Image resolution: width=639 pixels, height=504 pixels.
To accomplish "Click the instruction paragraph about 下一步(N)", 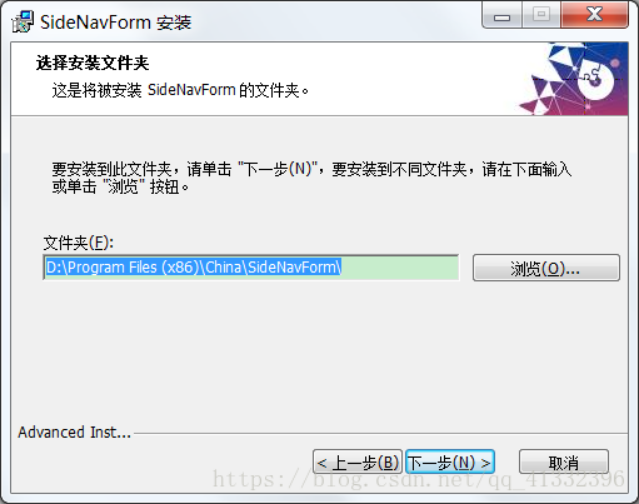I will (312, 178).
